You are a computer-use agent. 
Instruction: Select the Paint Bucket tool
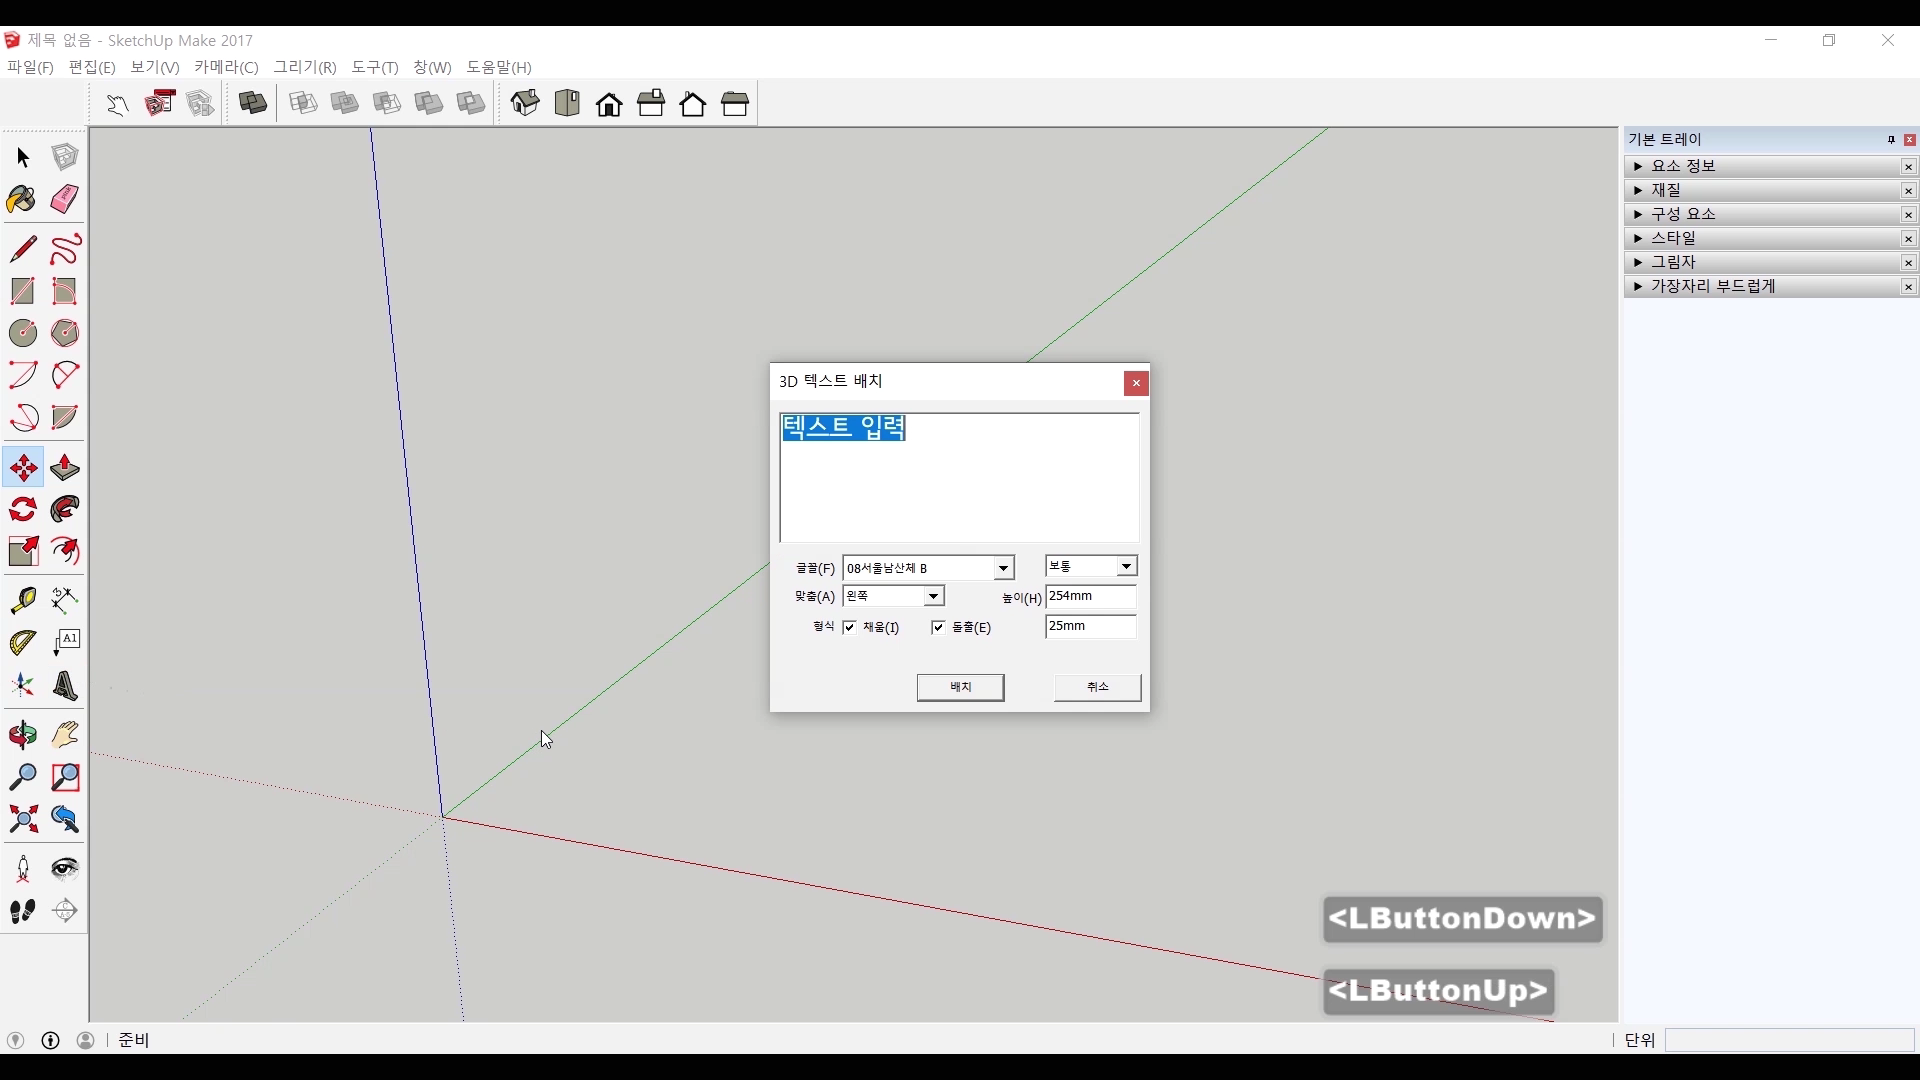[x=22, y=200]
